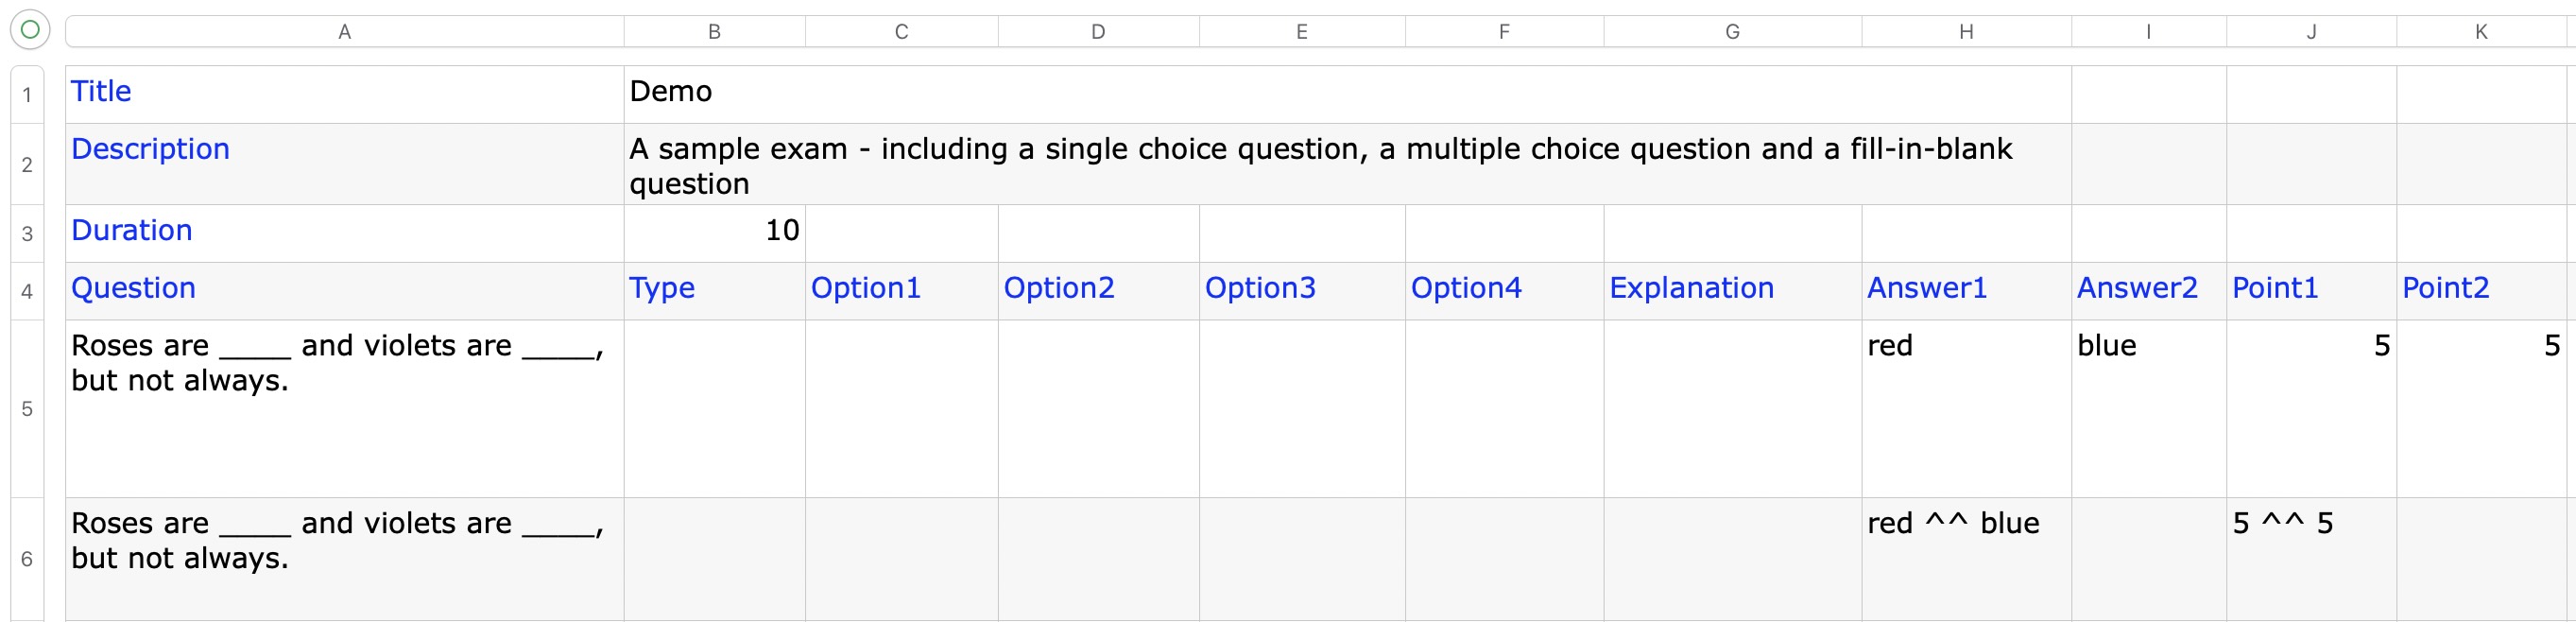Click the cell with red ^^ blue
2576x622 pixels.
point(1966,559)
